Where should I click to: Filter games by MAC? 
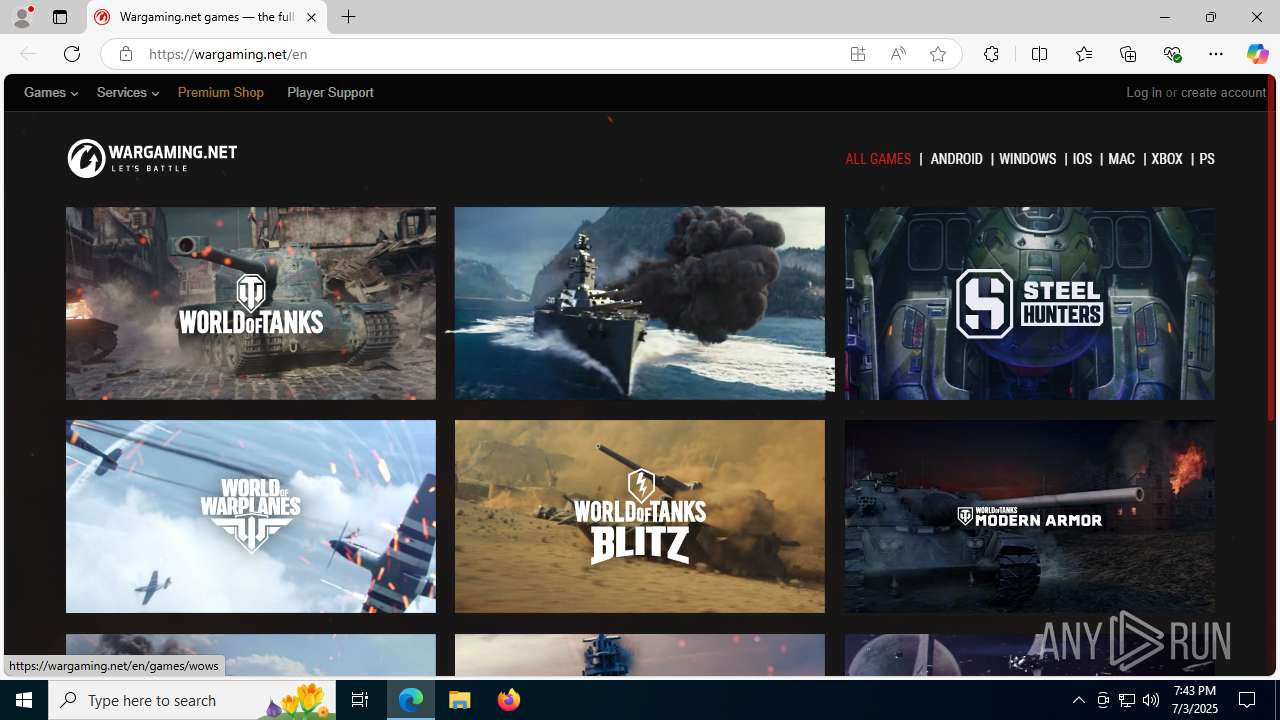(1122, 159)
